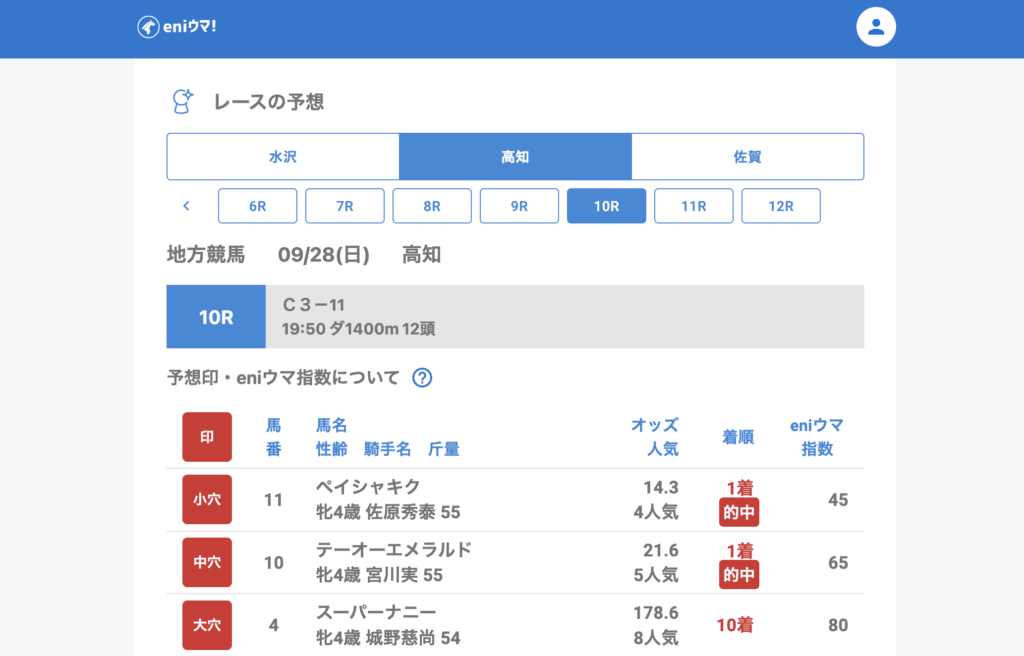The height and width of the screenshot is (656, 1024).
Task: Select race 7R
Action: point(345,206)
